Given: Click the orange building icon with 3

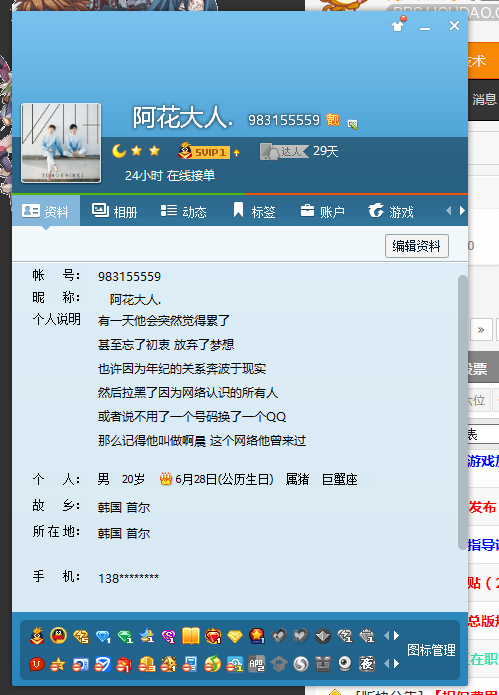Looking at the screenshot, I should pyautogui.click(x=147, y=664).
